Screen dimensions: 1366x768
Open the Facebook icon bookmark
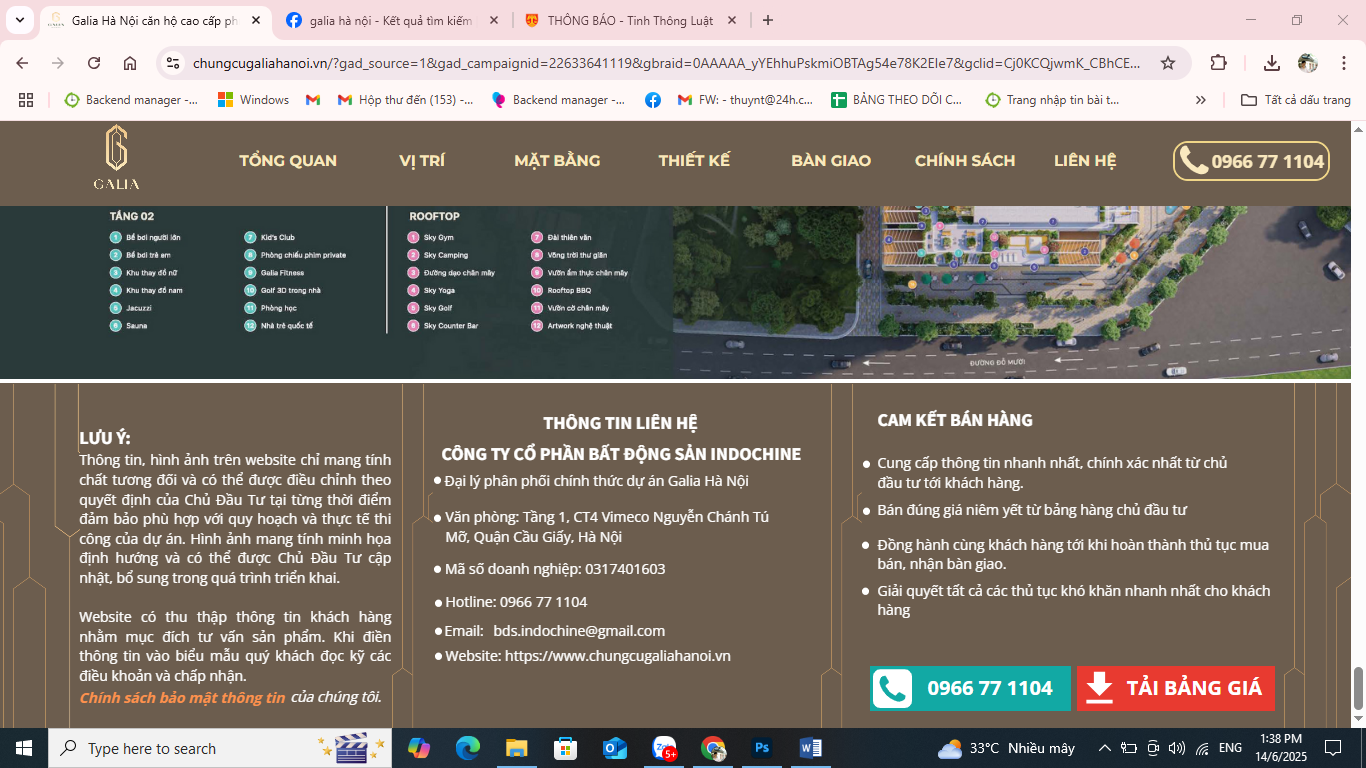click(653, 100)
